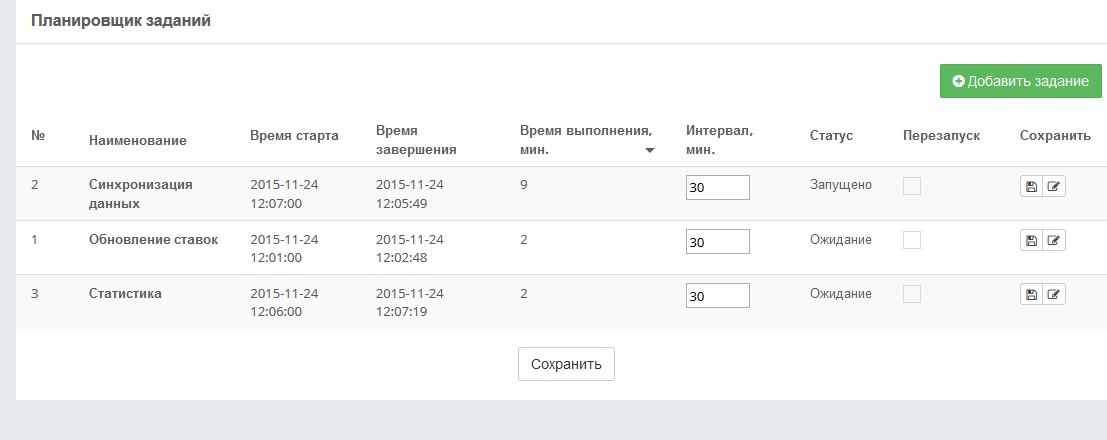The image size is (1107, 440).
Task: Click save icon for Обновление ставок row
Action: point(1031,240)
